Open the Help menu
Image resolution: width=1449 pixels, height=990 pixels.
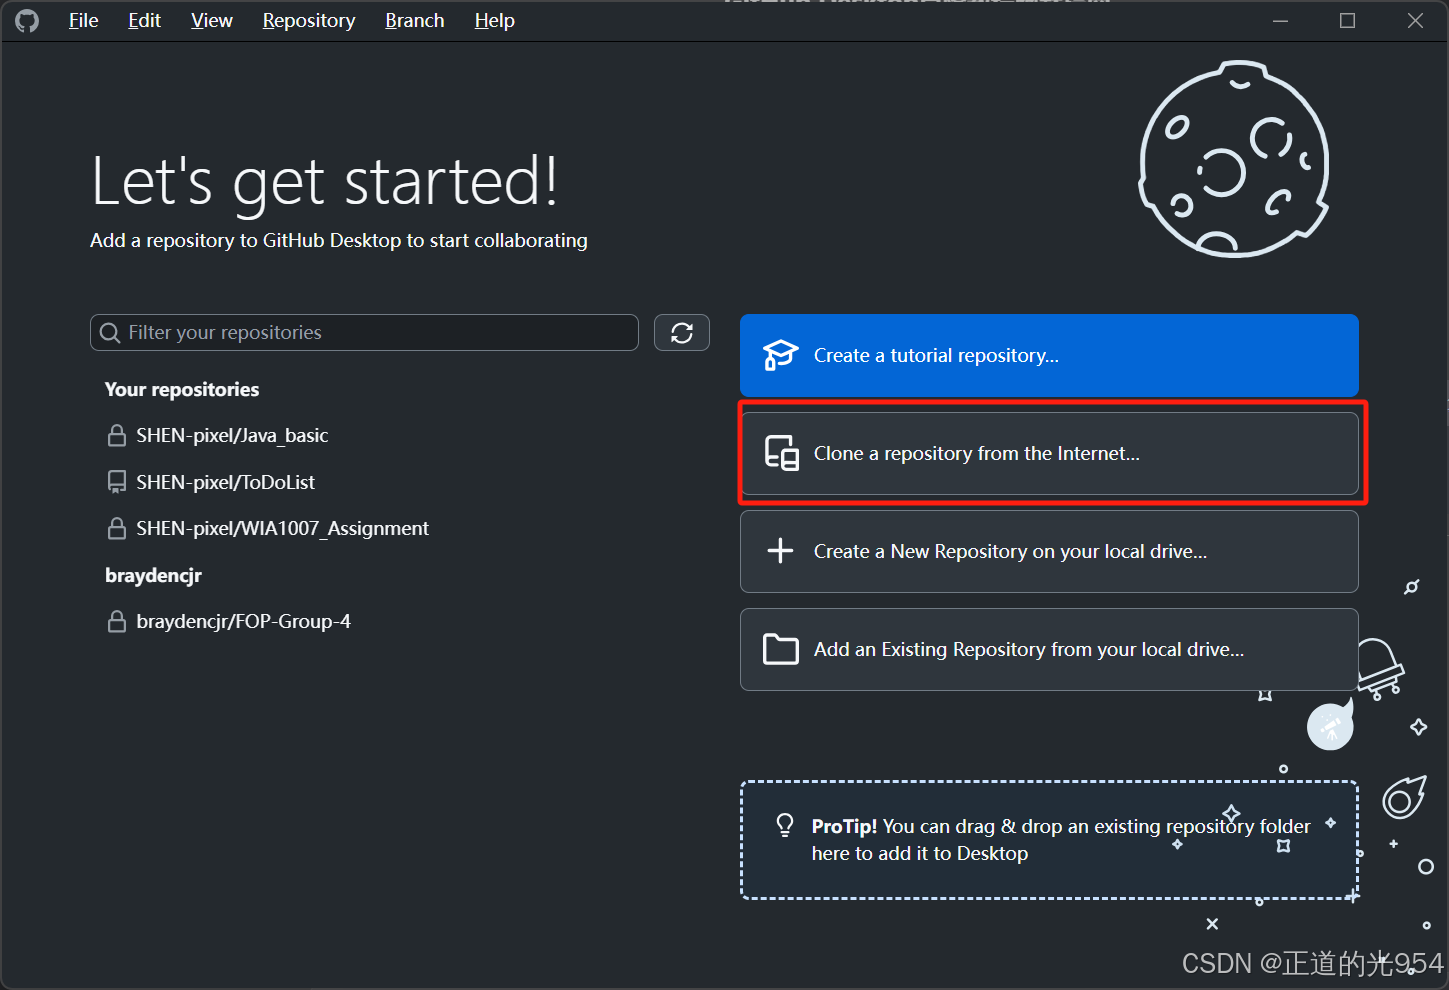tap(494, 20)
